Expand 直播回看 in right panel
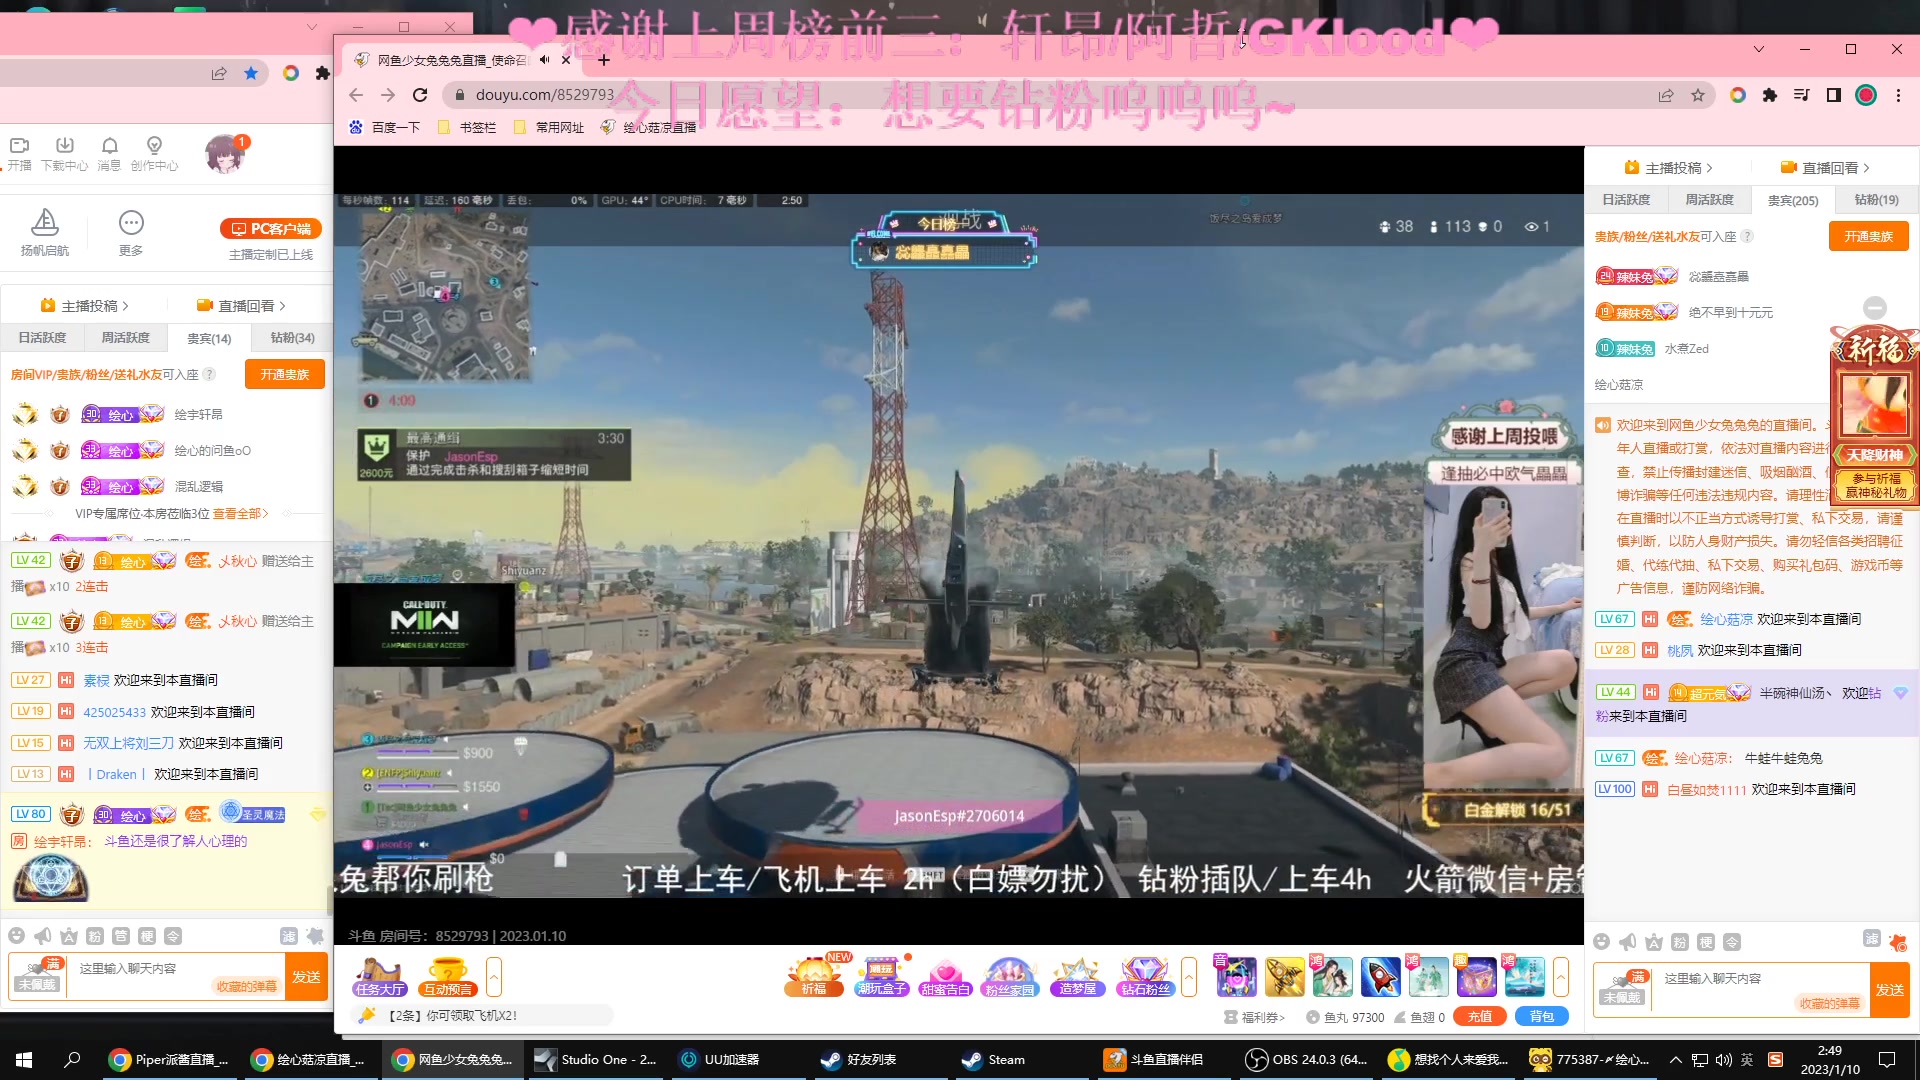Image resolution: width=1920 pixels, height=1080 pixels. 1825,168
